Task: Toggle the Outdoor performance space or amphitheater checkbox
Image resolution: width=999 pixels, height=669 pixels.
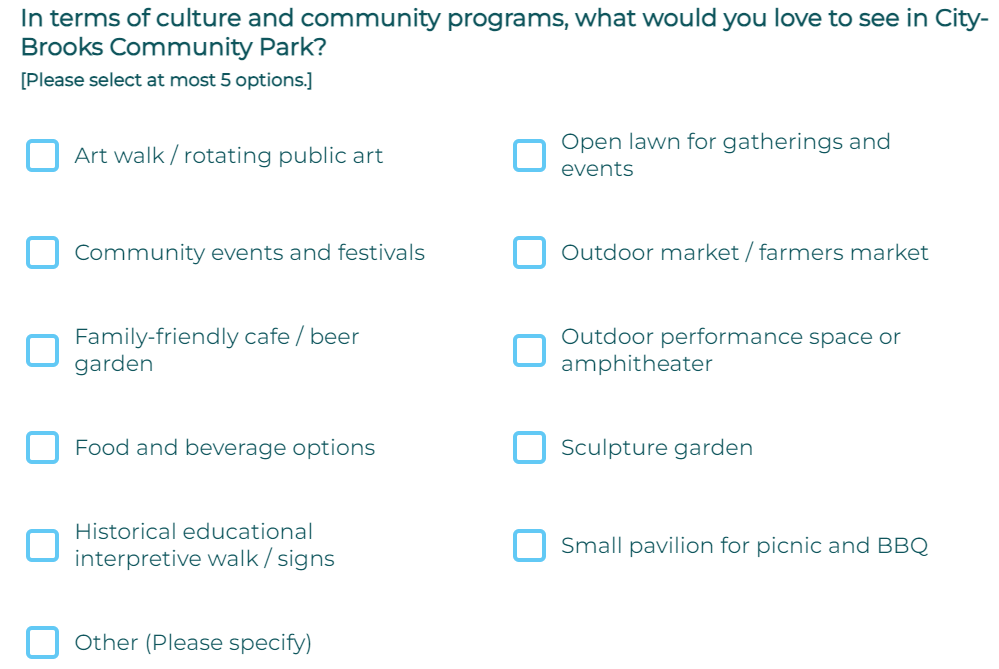Action: 529,350
